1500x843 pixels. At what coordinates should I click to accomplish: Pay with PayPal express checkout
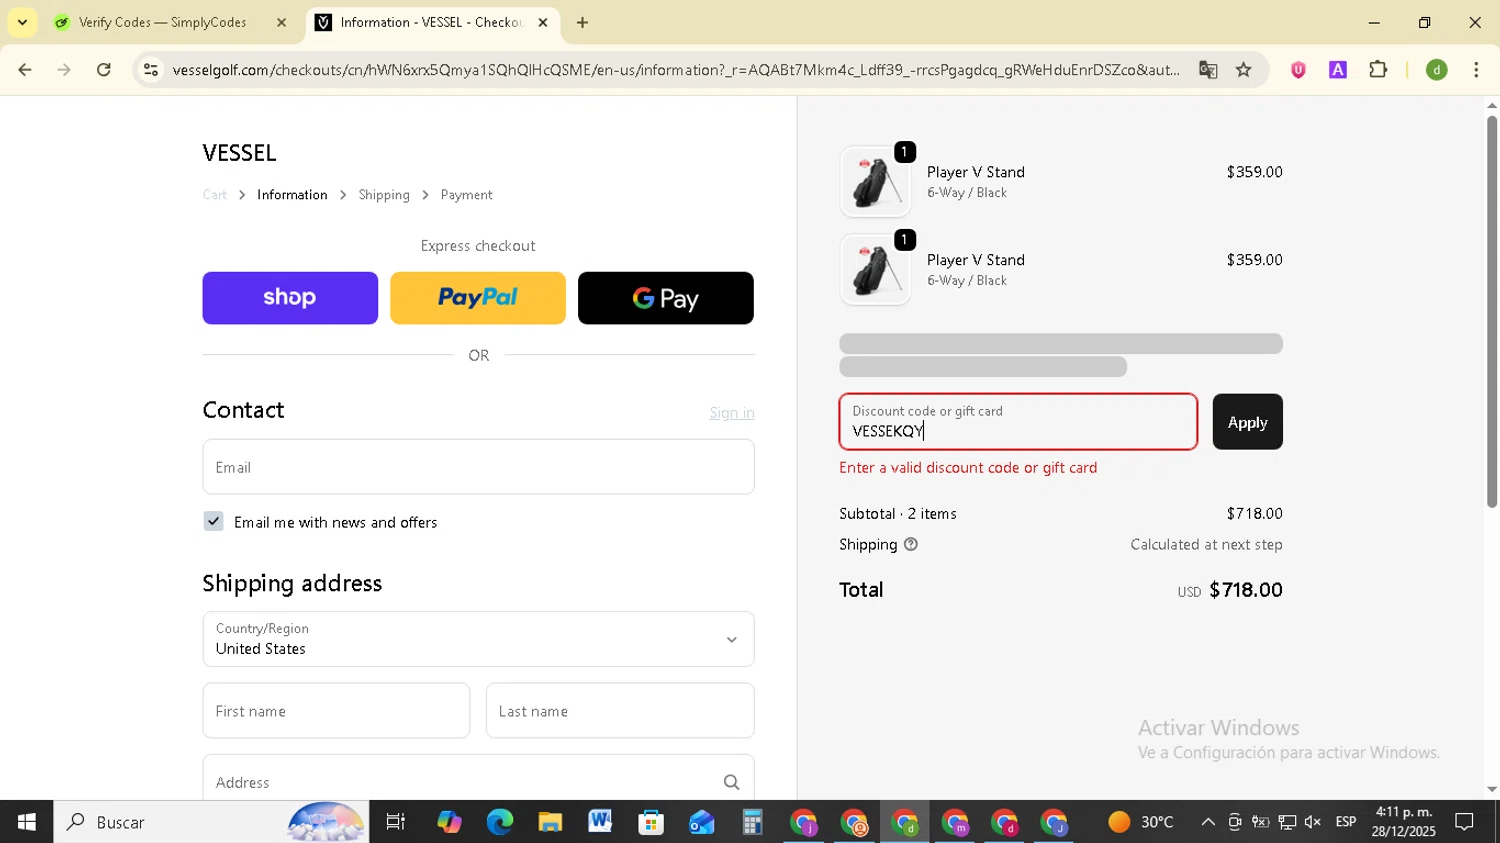[478, 298]
